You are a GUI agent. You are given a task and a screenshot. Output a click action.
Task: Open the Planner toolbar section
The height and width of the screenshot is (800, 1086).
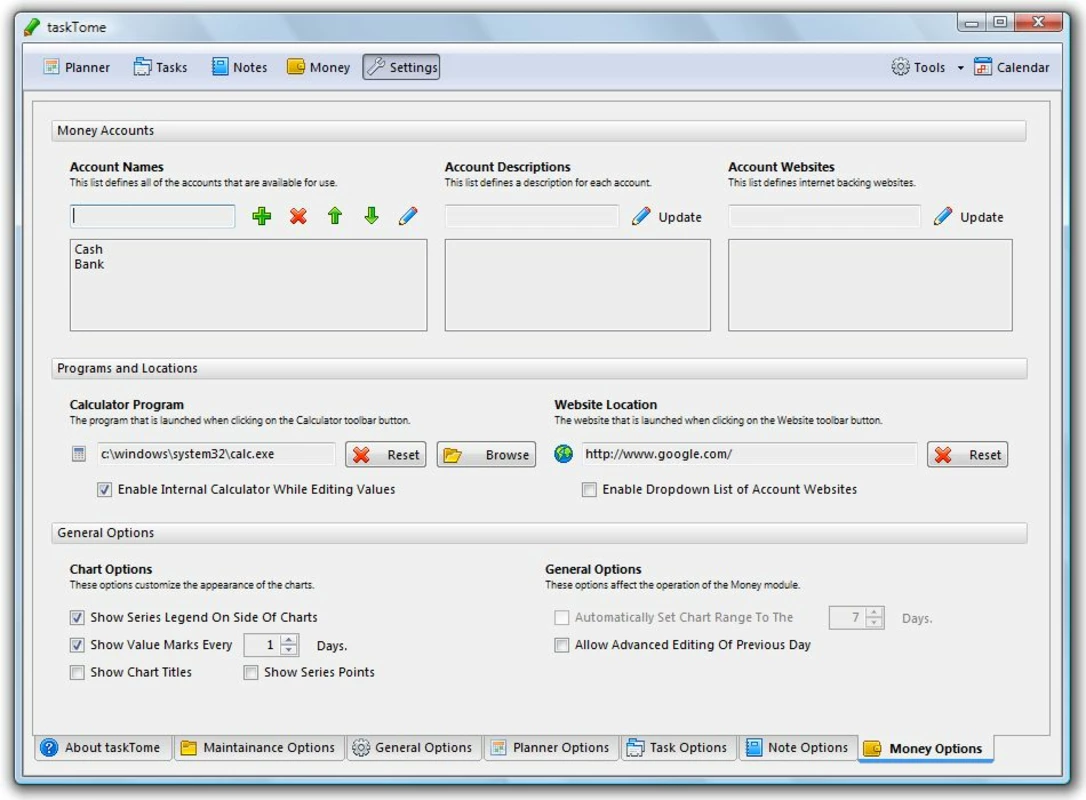click(x=77, y=67)
